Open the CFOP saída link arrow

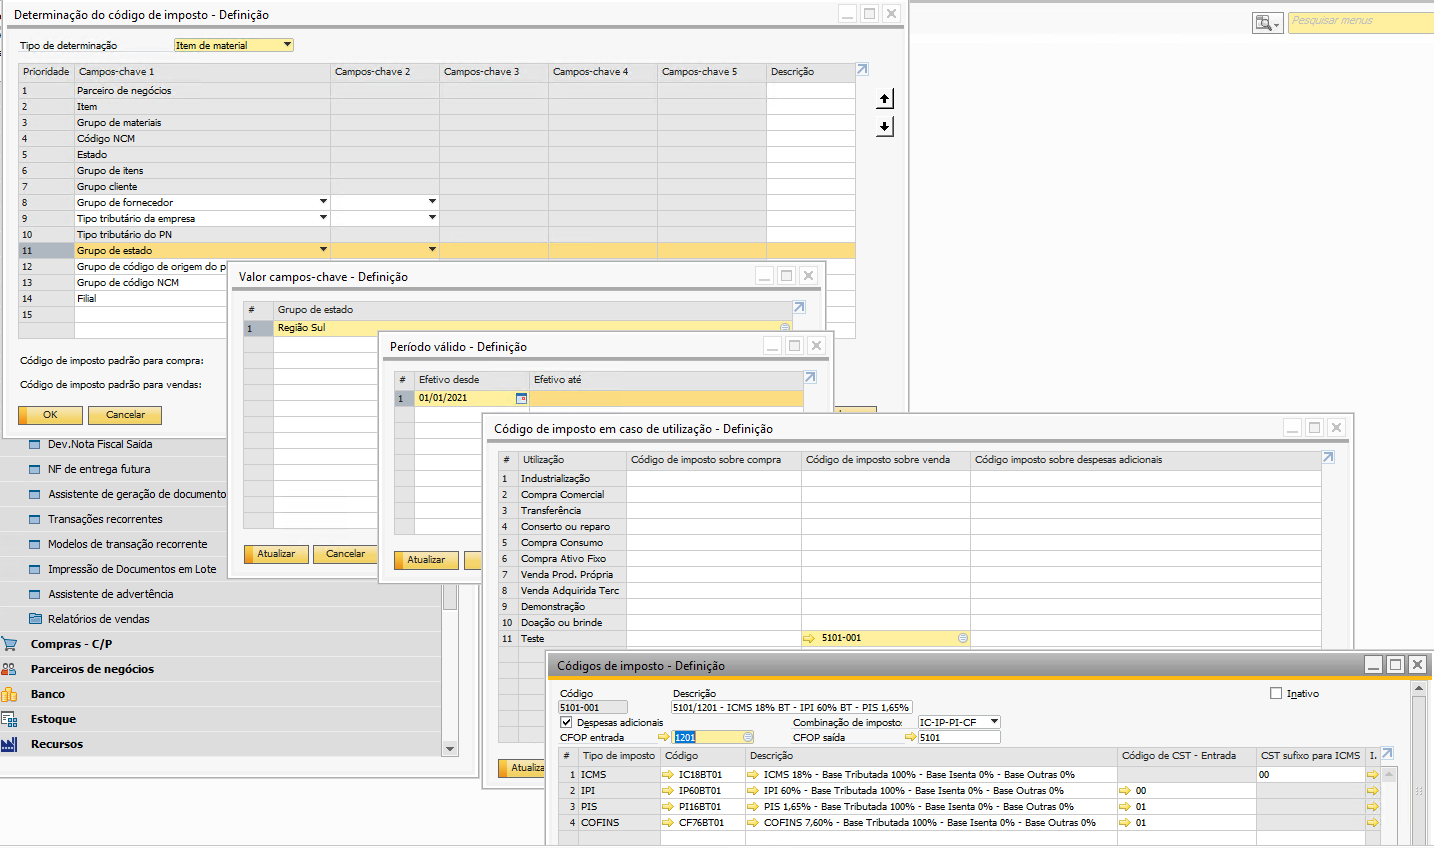(x=911, y=738)
